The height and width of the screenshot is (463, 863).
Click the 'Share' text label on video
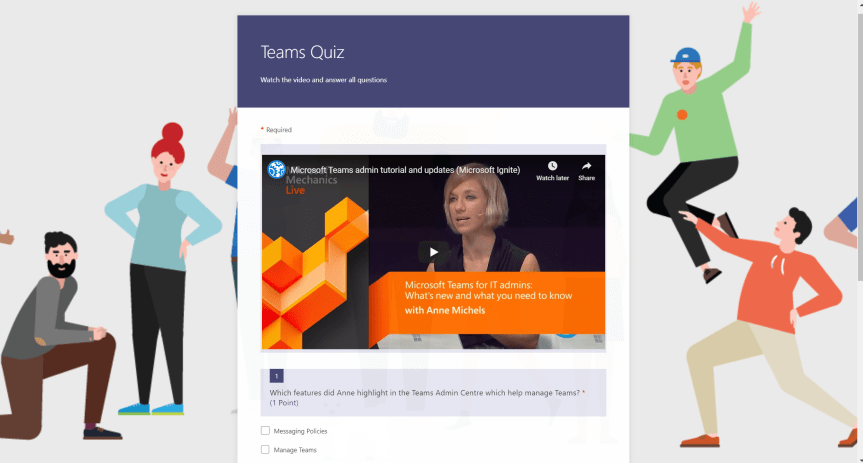pos(586,178)
